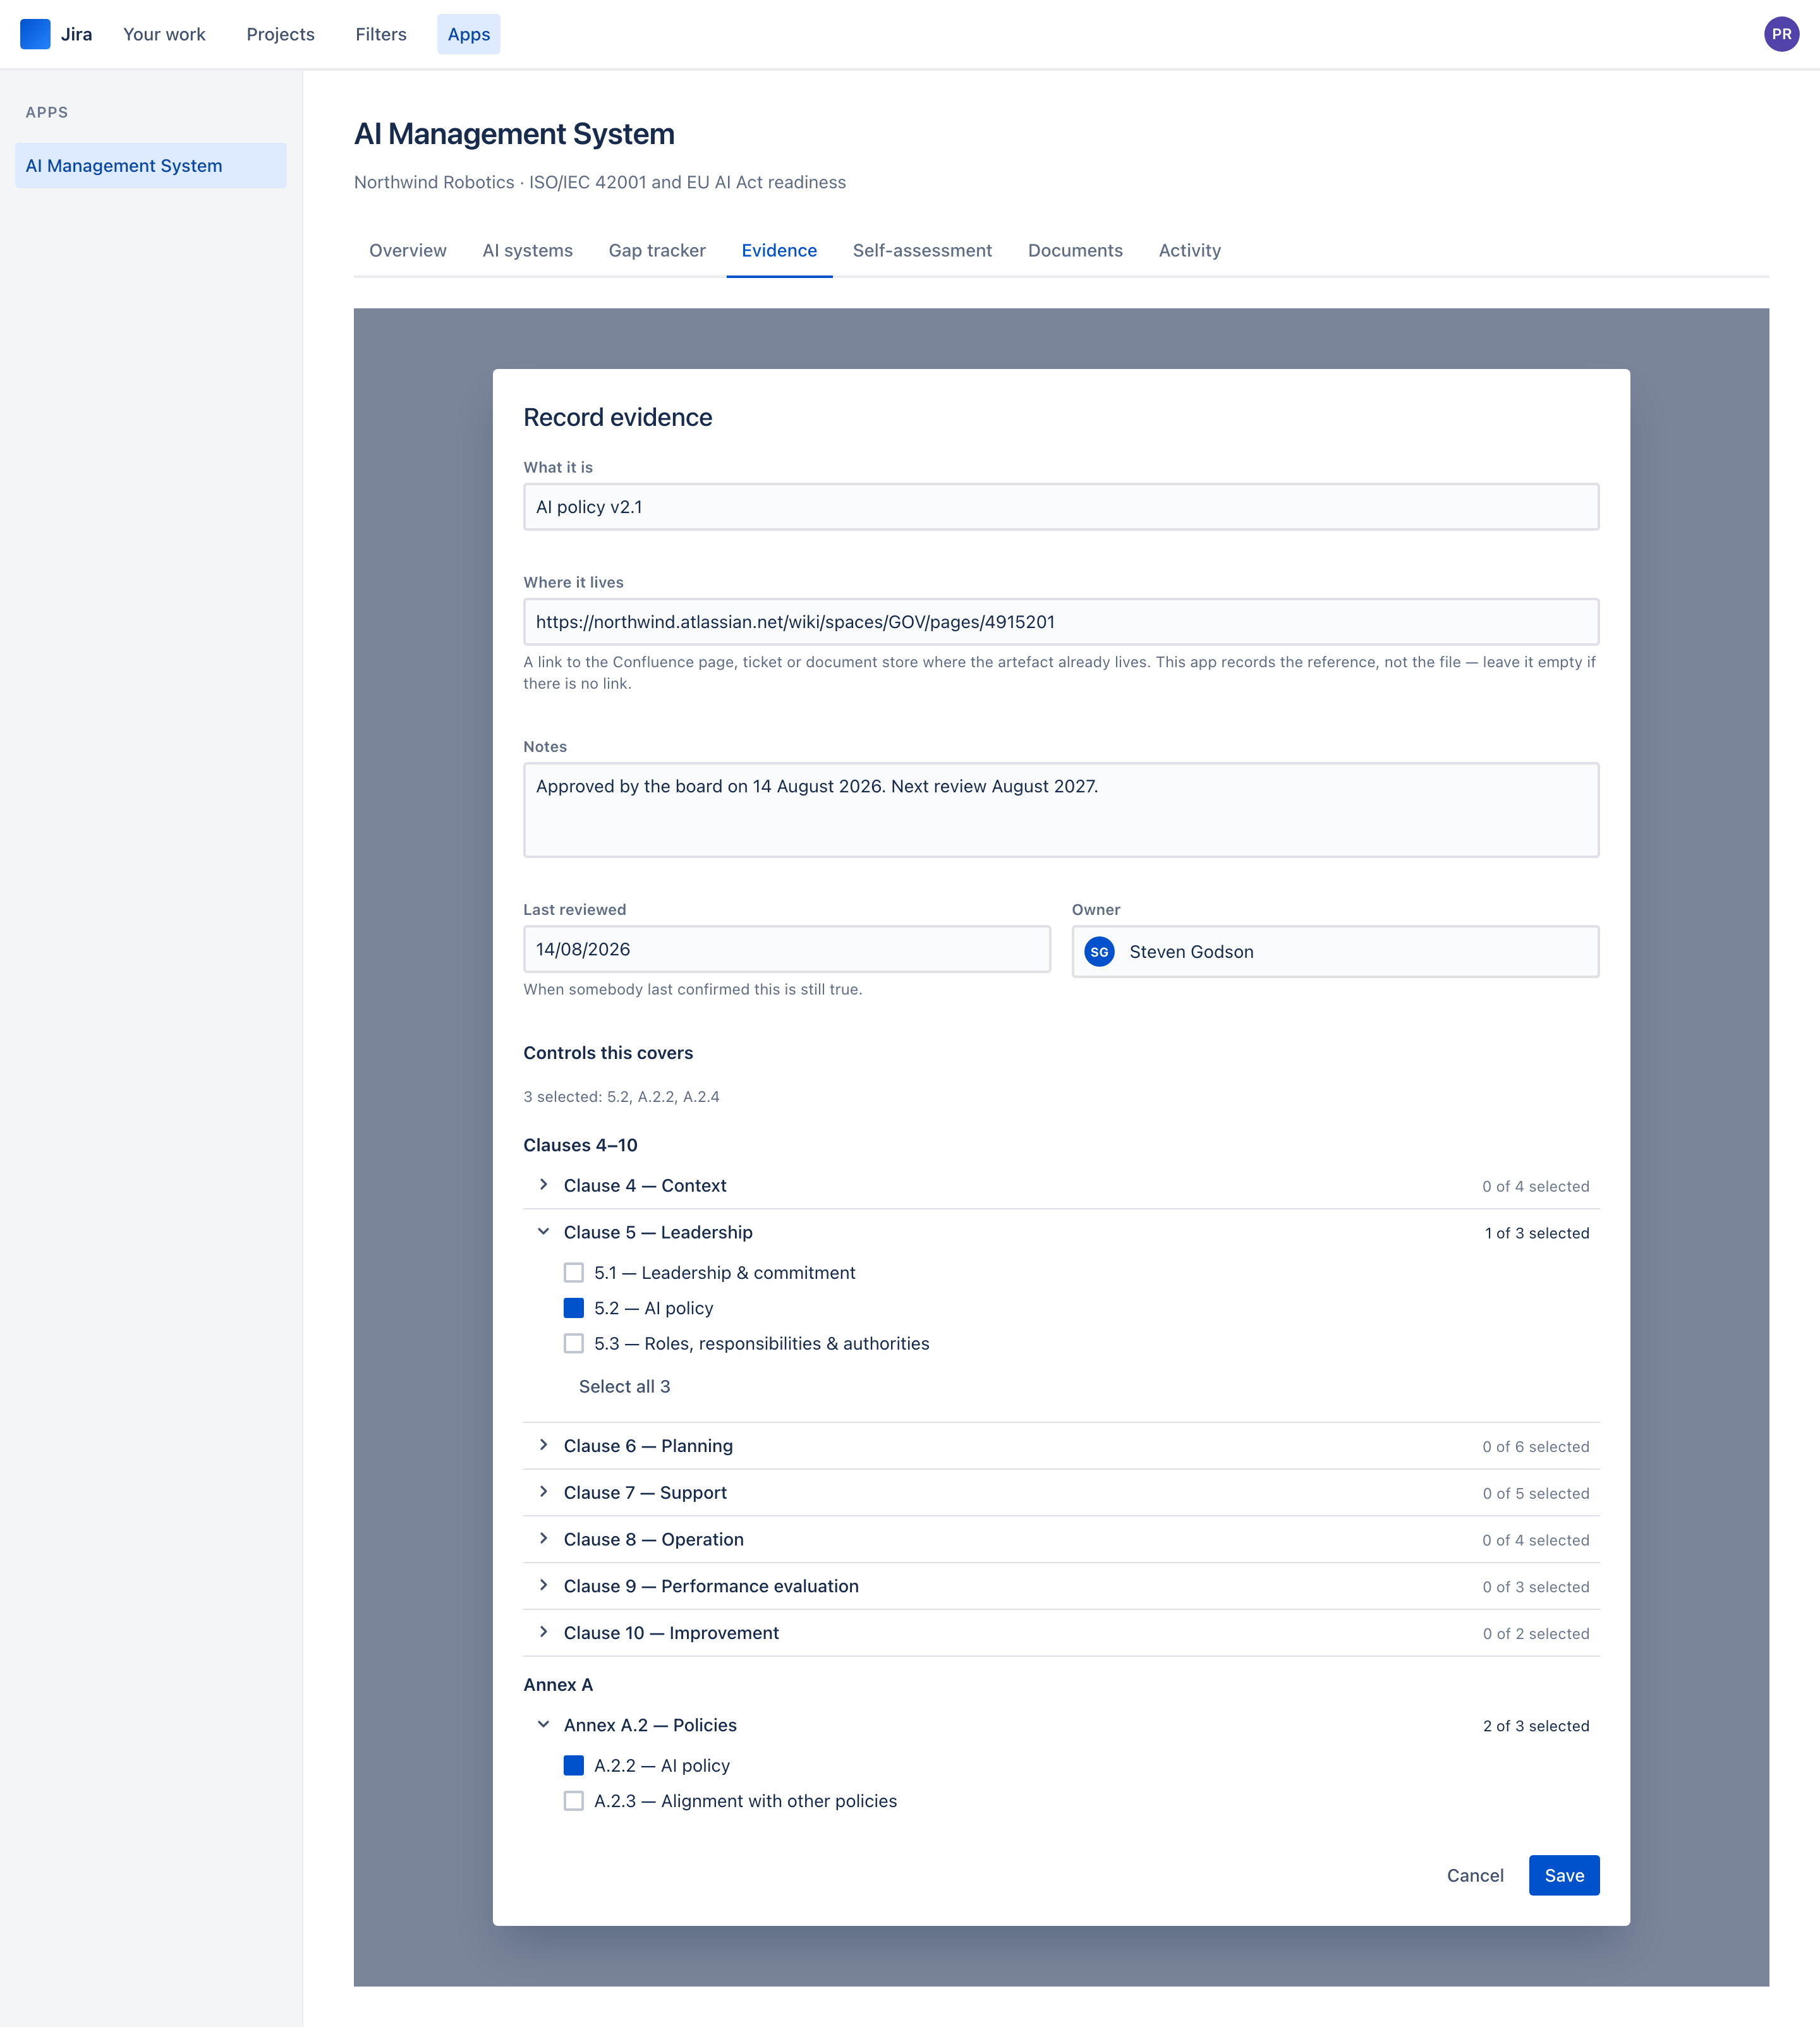Save the evidence record

point(1564,1875)
